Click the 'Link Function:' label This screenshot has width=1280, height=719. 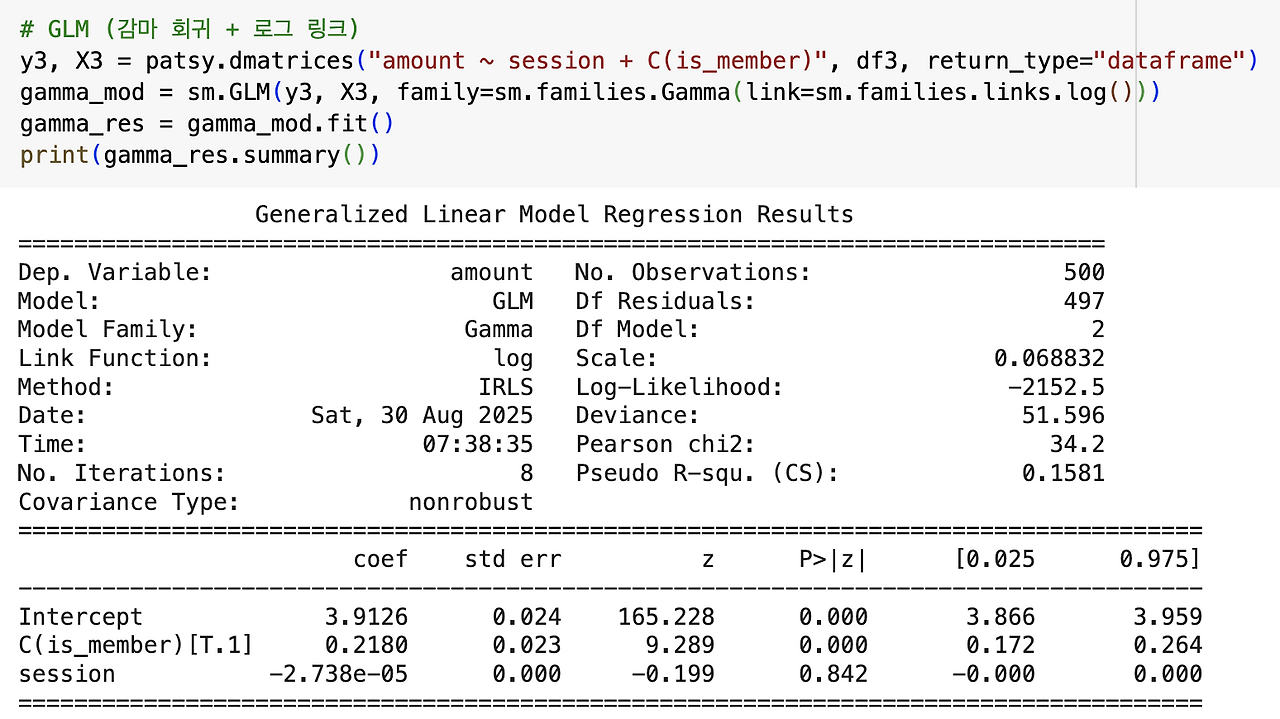tap(115, 358)
